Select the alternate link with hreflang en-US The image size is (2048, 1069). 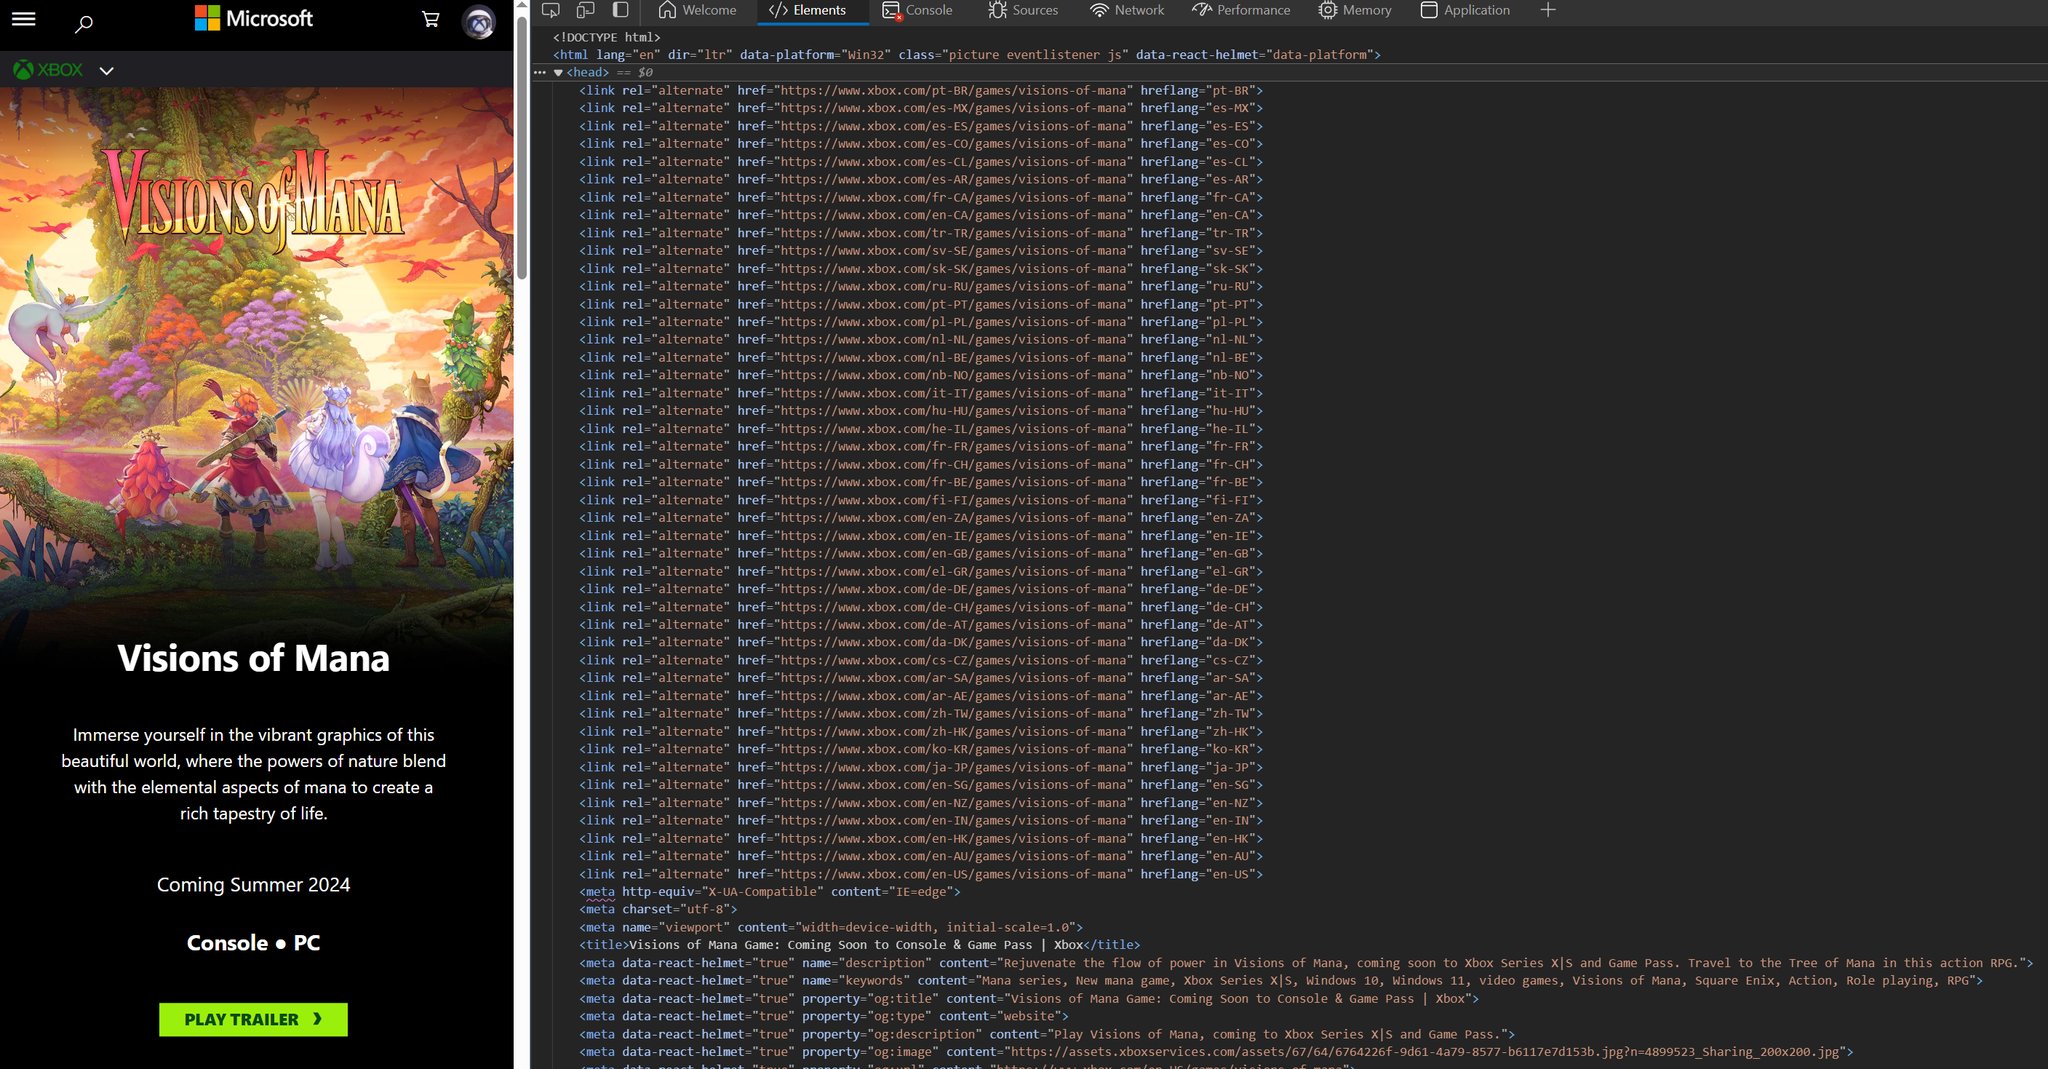[921, 875]
